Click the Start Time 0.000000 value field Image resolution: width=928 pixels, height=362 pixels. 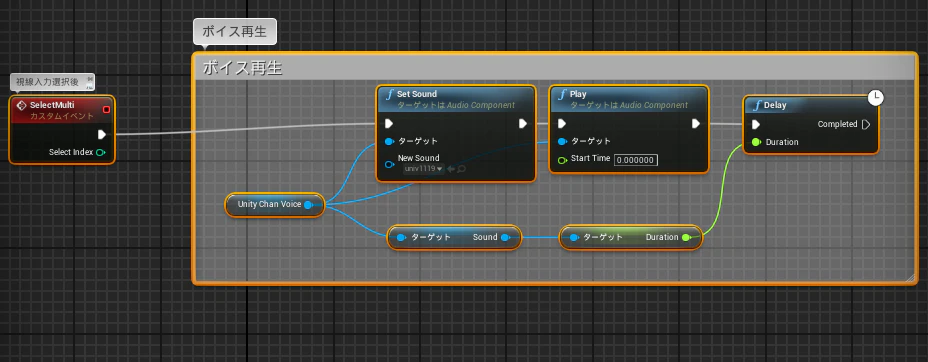[636, 160]
